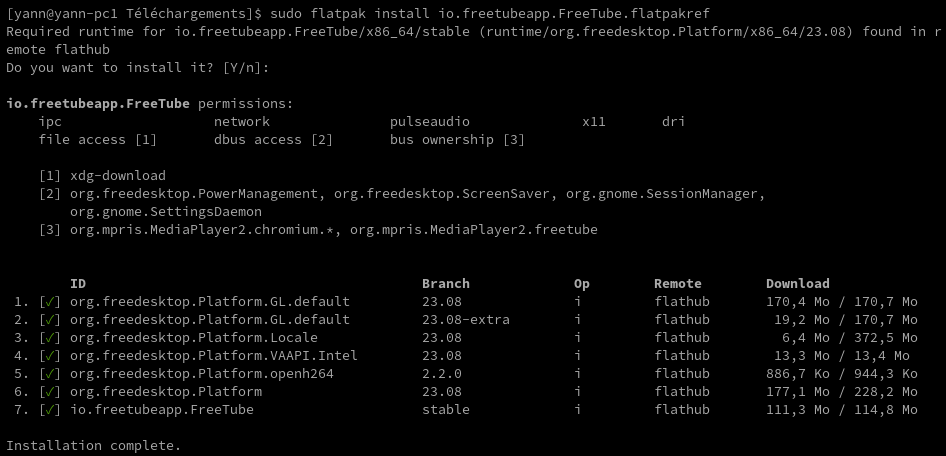The height and width of the screenshot is (456, 946).
Task: Click the checkmark on the 23.08-extra branch row
Action: coord(50,320)
